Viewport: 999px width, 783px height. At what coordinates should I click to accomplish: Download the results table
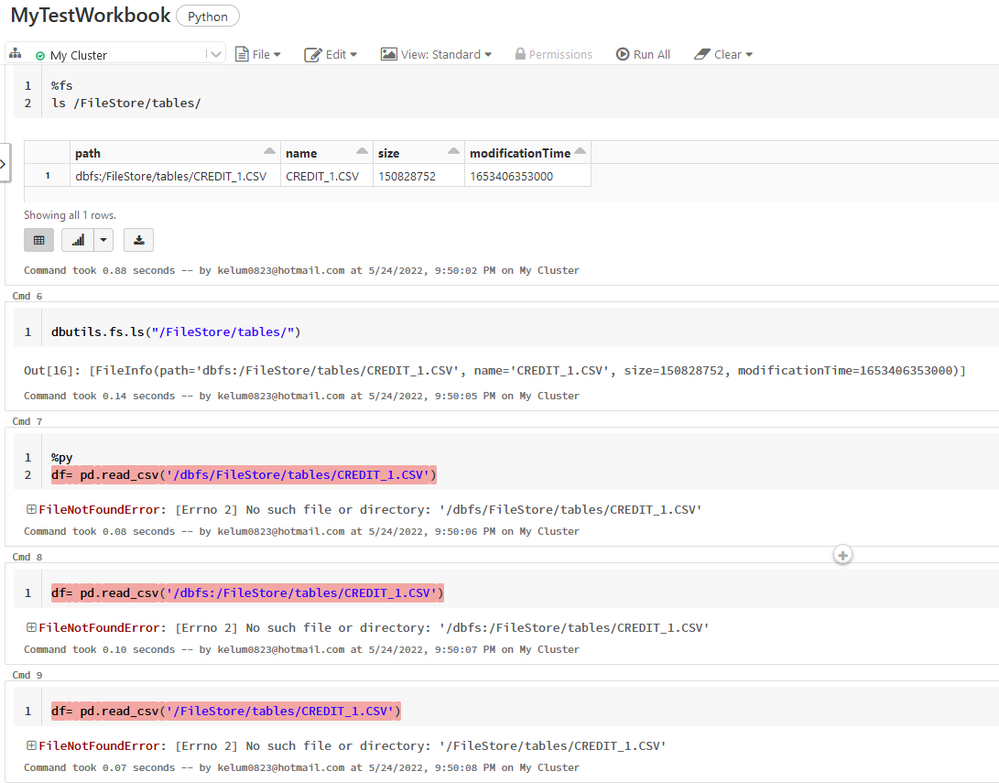[x=139, y=240]
